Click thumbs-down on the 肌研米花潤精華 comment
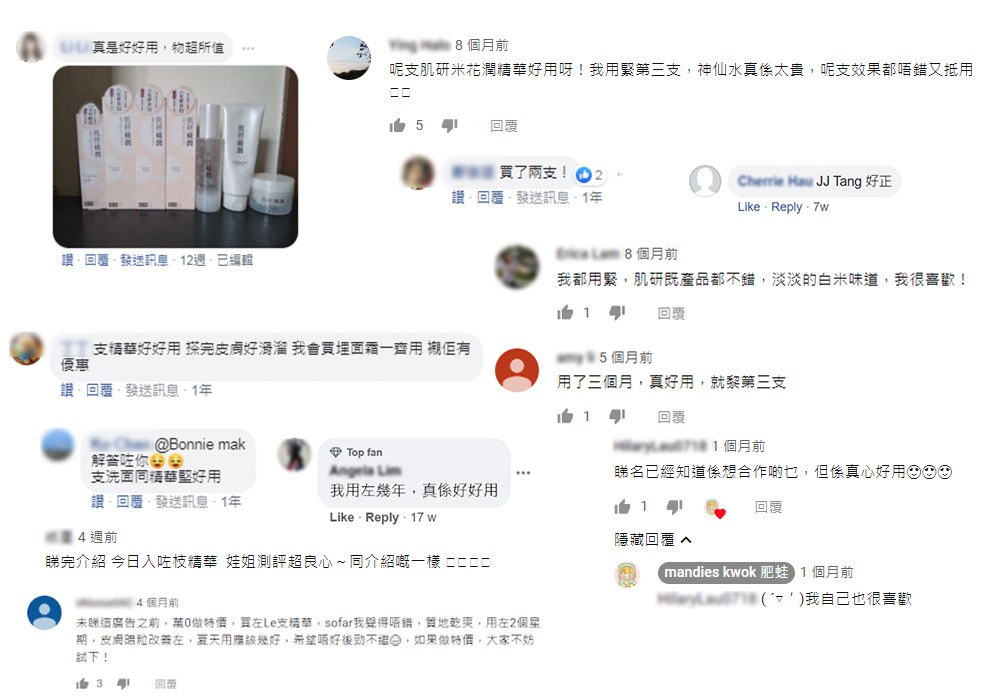The height and width of the screenshot is (700, 1000). [450, 126]
